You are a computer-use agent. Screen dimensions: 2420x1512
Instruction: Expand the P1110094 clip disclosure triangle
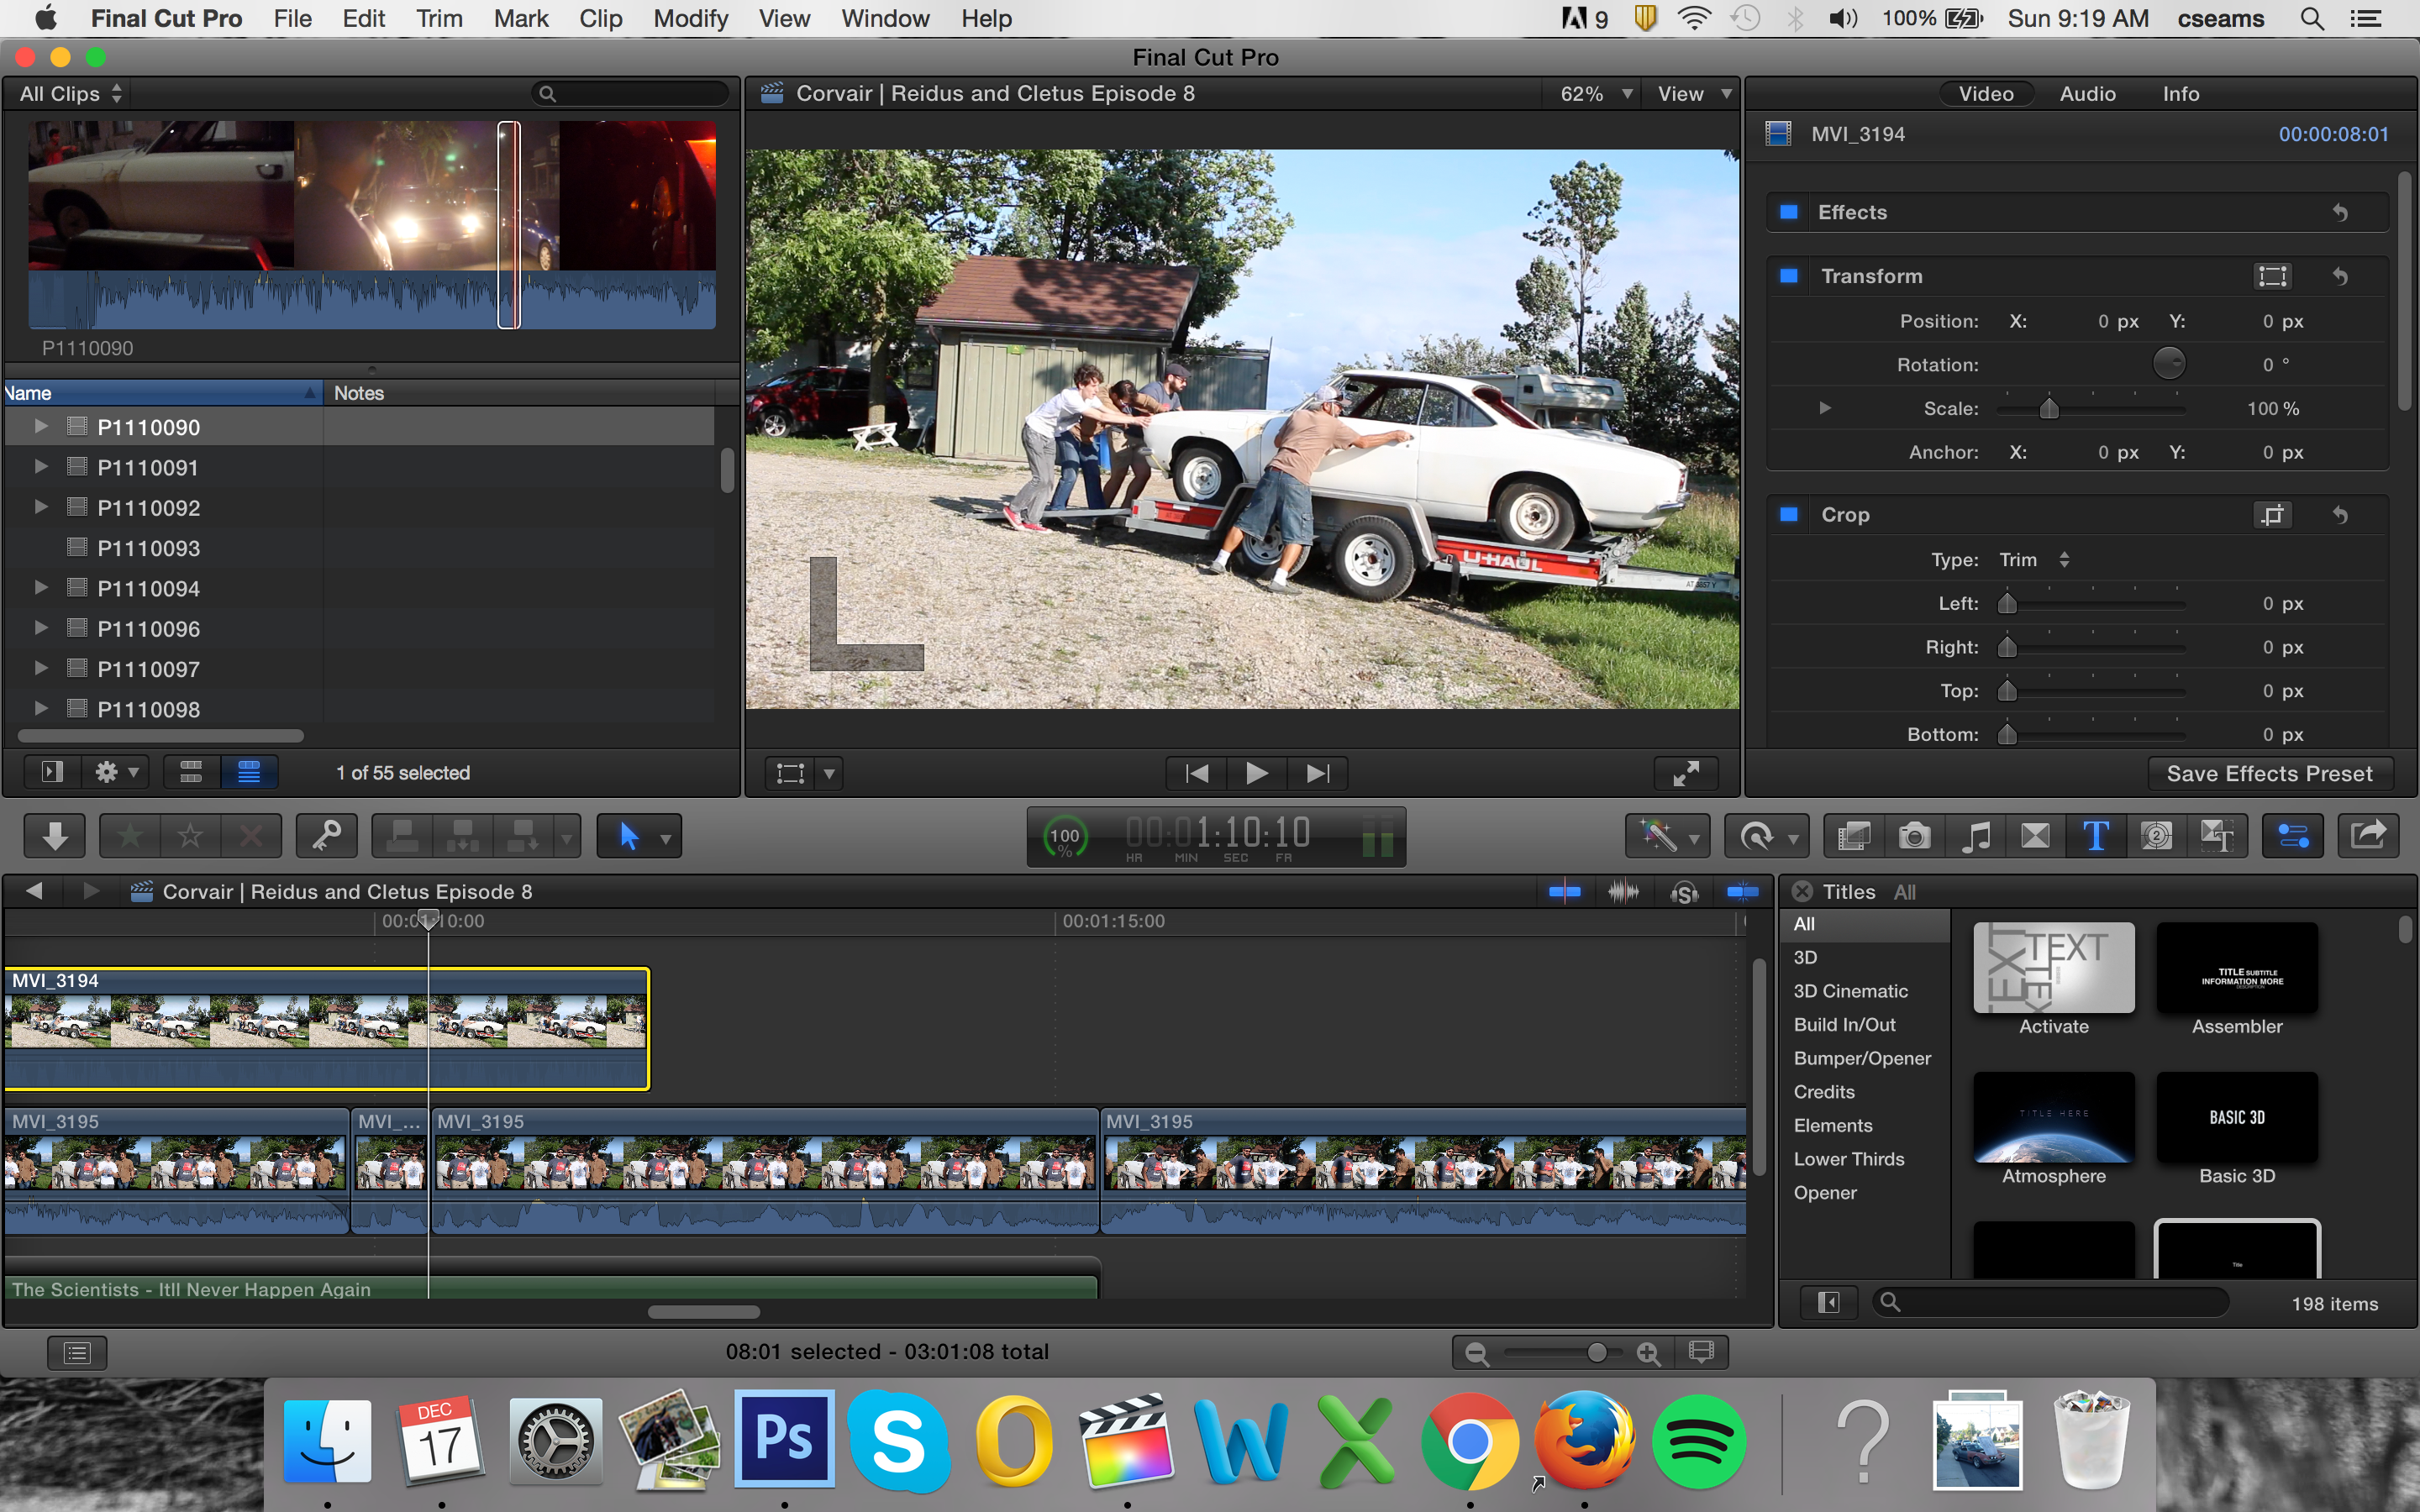tap(41, 588)
